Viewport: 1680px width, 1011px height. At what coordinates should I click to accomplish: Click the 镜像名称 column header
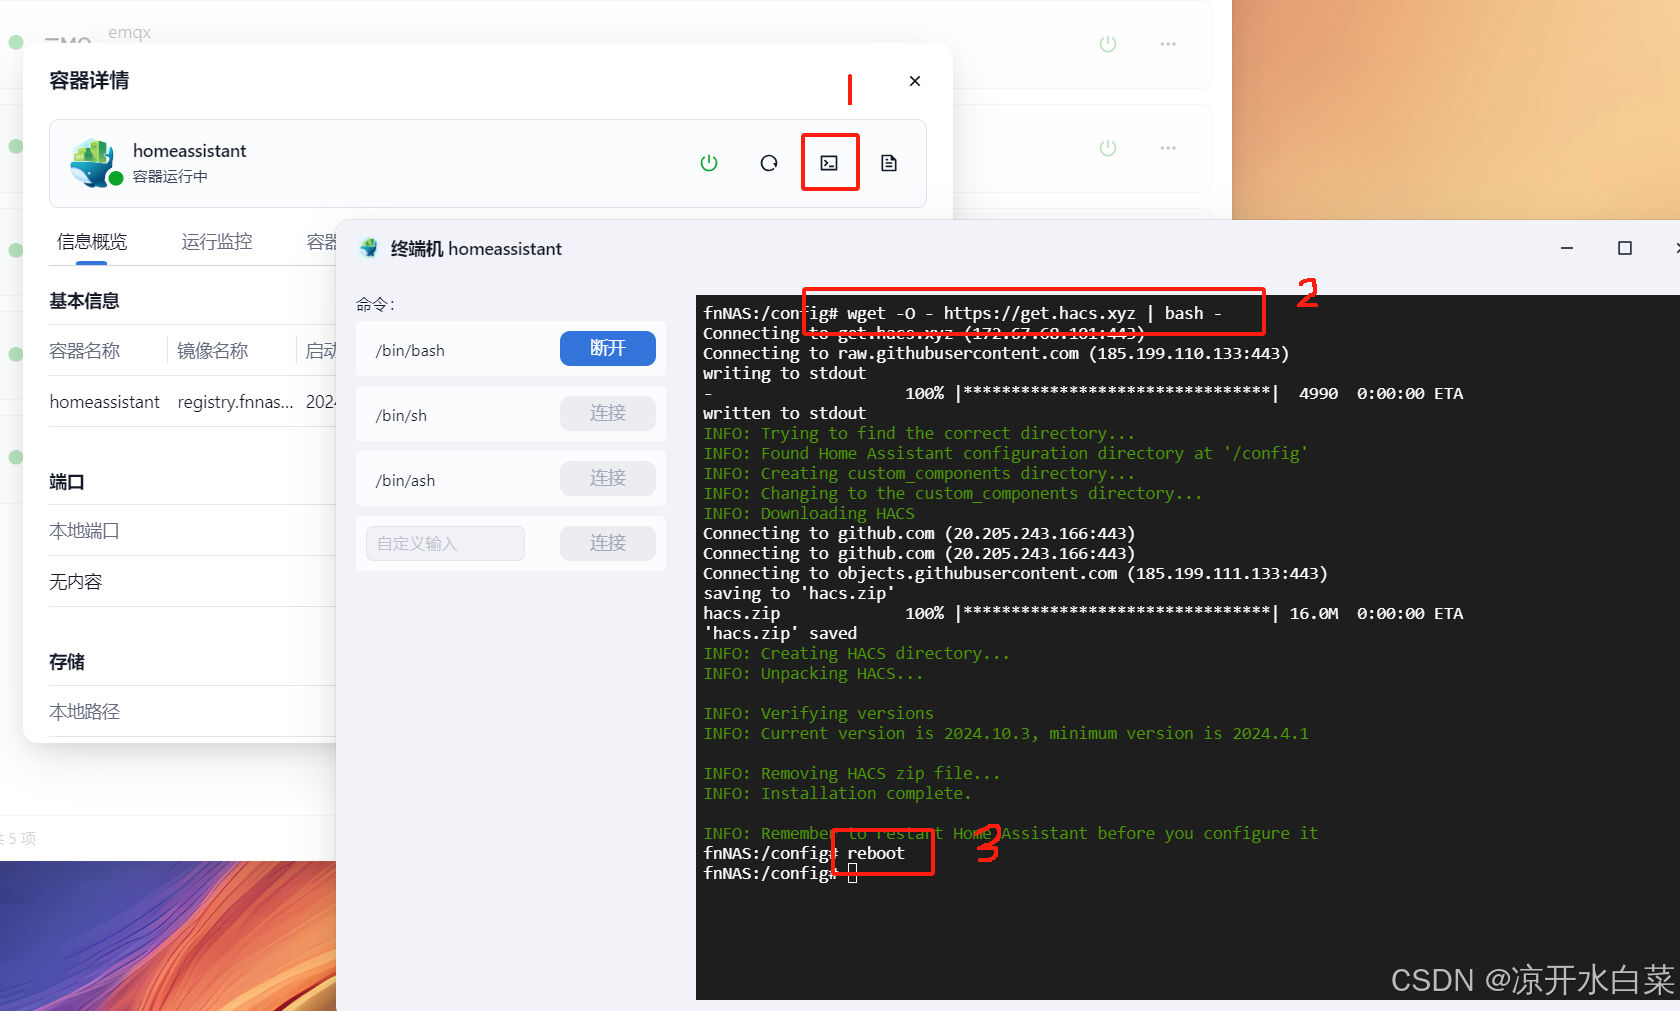213,351
